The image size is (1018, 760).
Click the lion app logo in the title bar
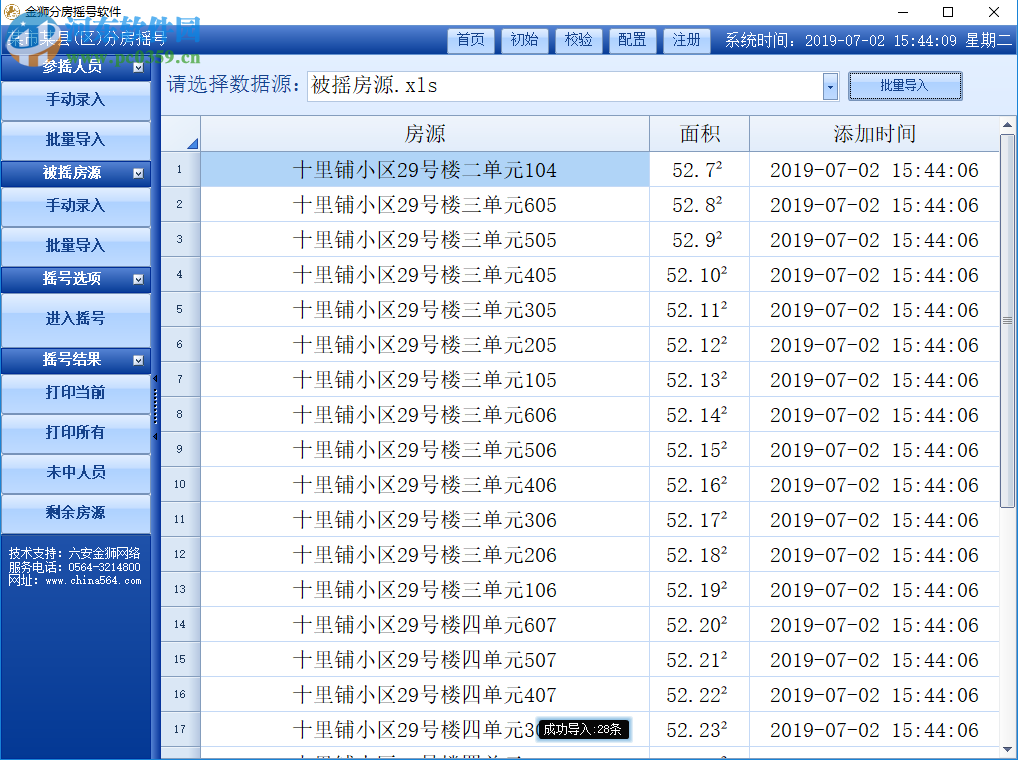coord(14,11)
